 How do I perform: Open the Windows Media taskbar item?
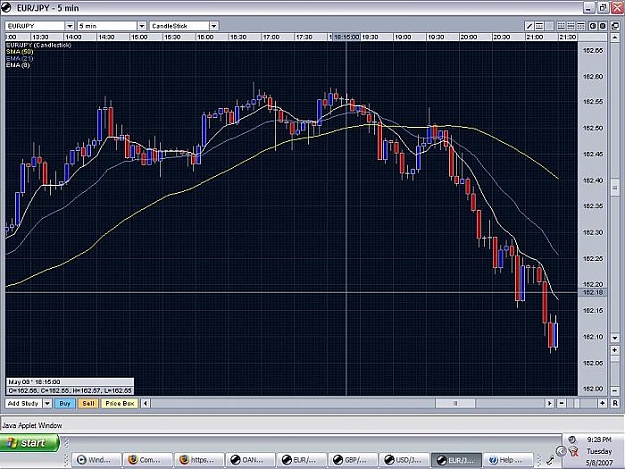(x=96, y=460)
